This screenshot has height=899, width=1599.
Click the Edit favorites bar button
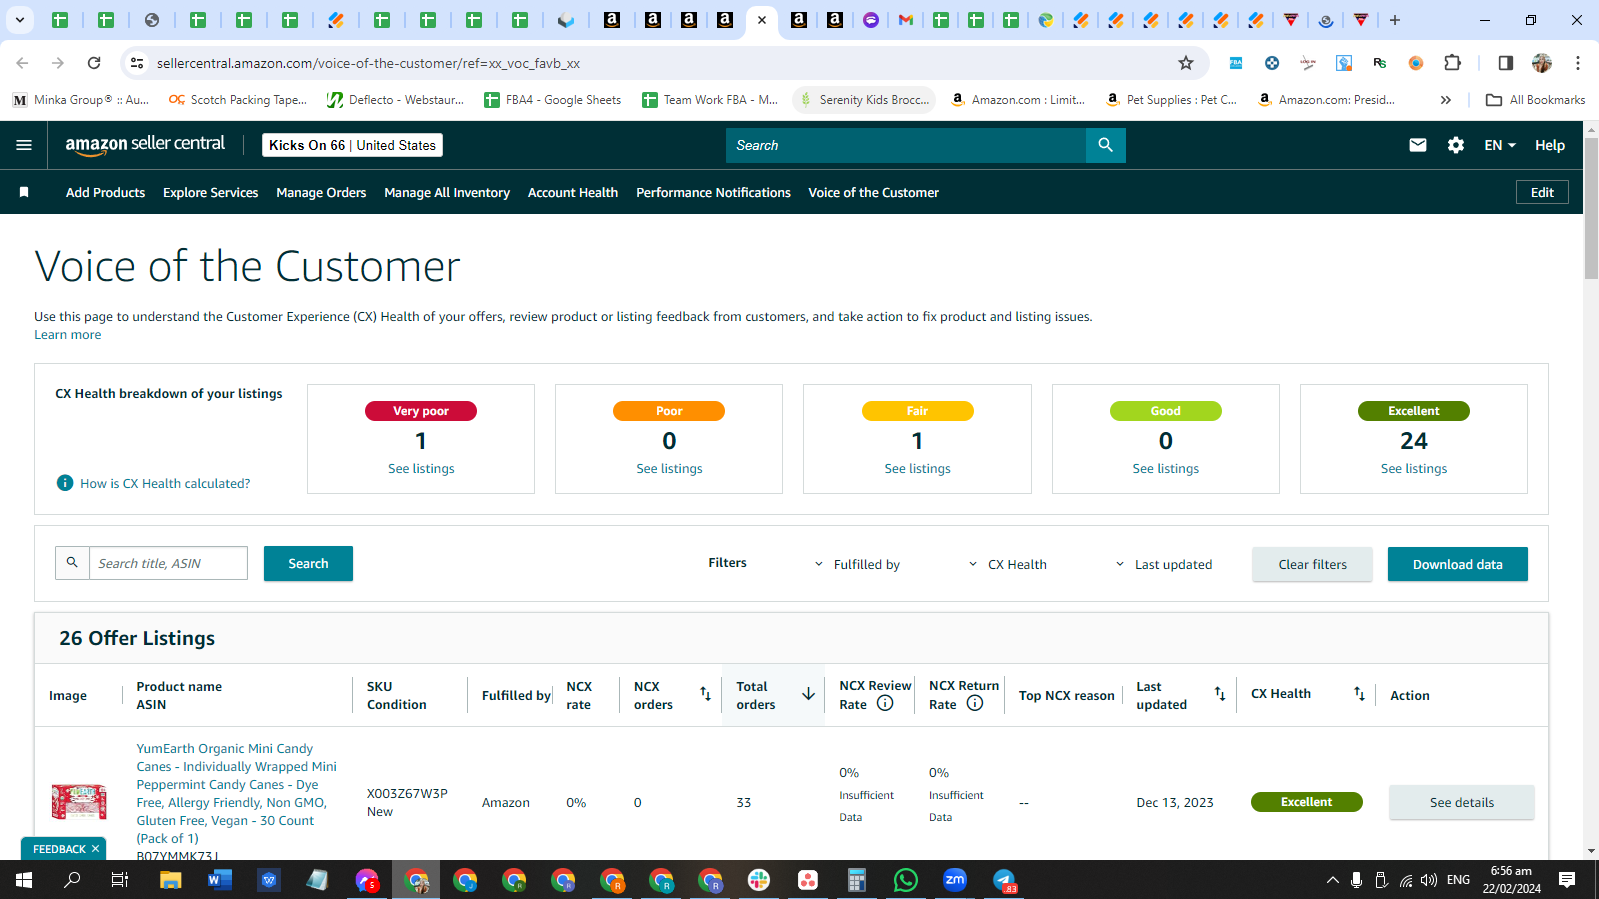(1542, 192)
